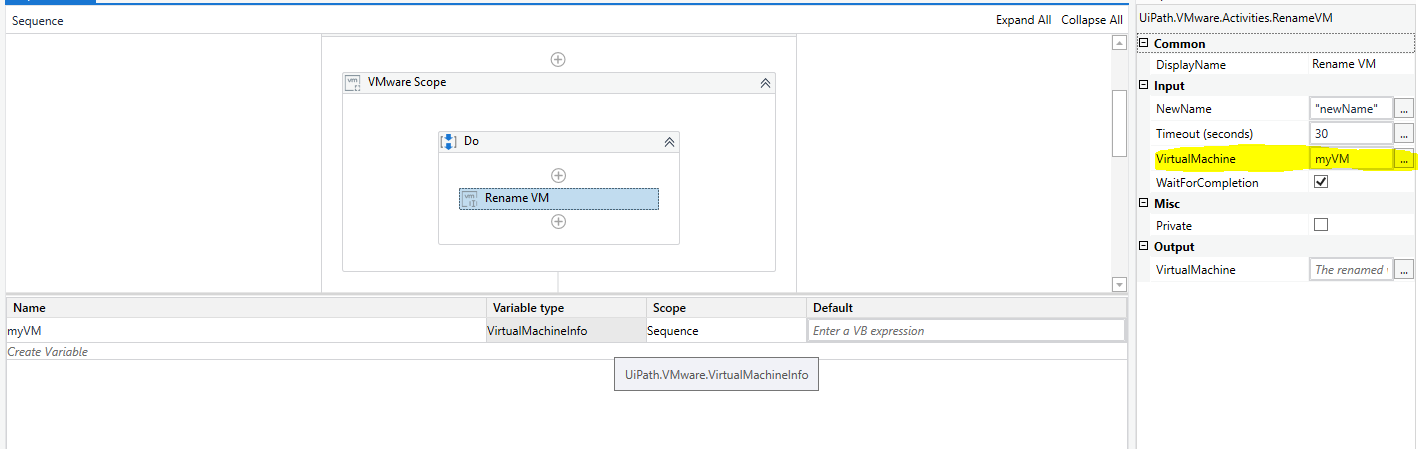Click the Rename VM activity icon

[x=470, y=198]
